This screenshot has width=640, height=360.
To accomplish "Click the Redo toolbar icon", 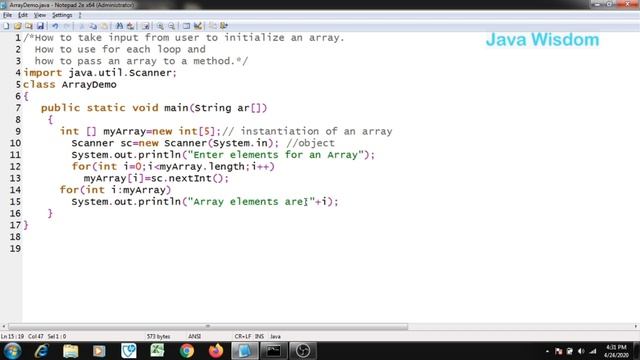I will (67, 26).
